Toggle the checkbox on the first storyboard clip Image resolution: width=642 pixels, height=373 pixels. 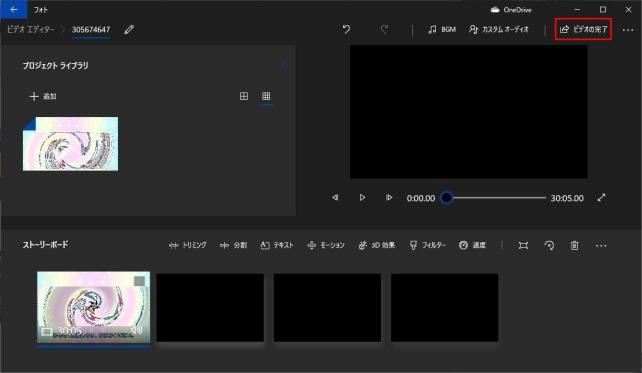tap(139, 281)
